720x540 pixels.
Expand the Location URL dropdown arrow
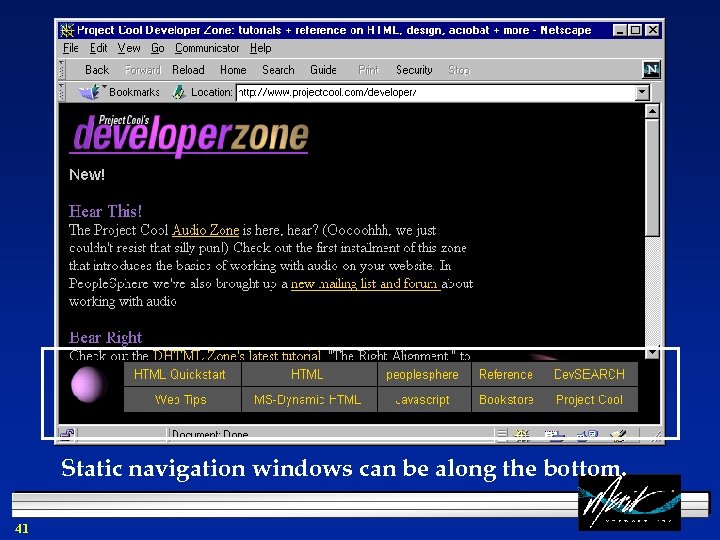(x=642, y=92)
